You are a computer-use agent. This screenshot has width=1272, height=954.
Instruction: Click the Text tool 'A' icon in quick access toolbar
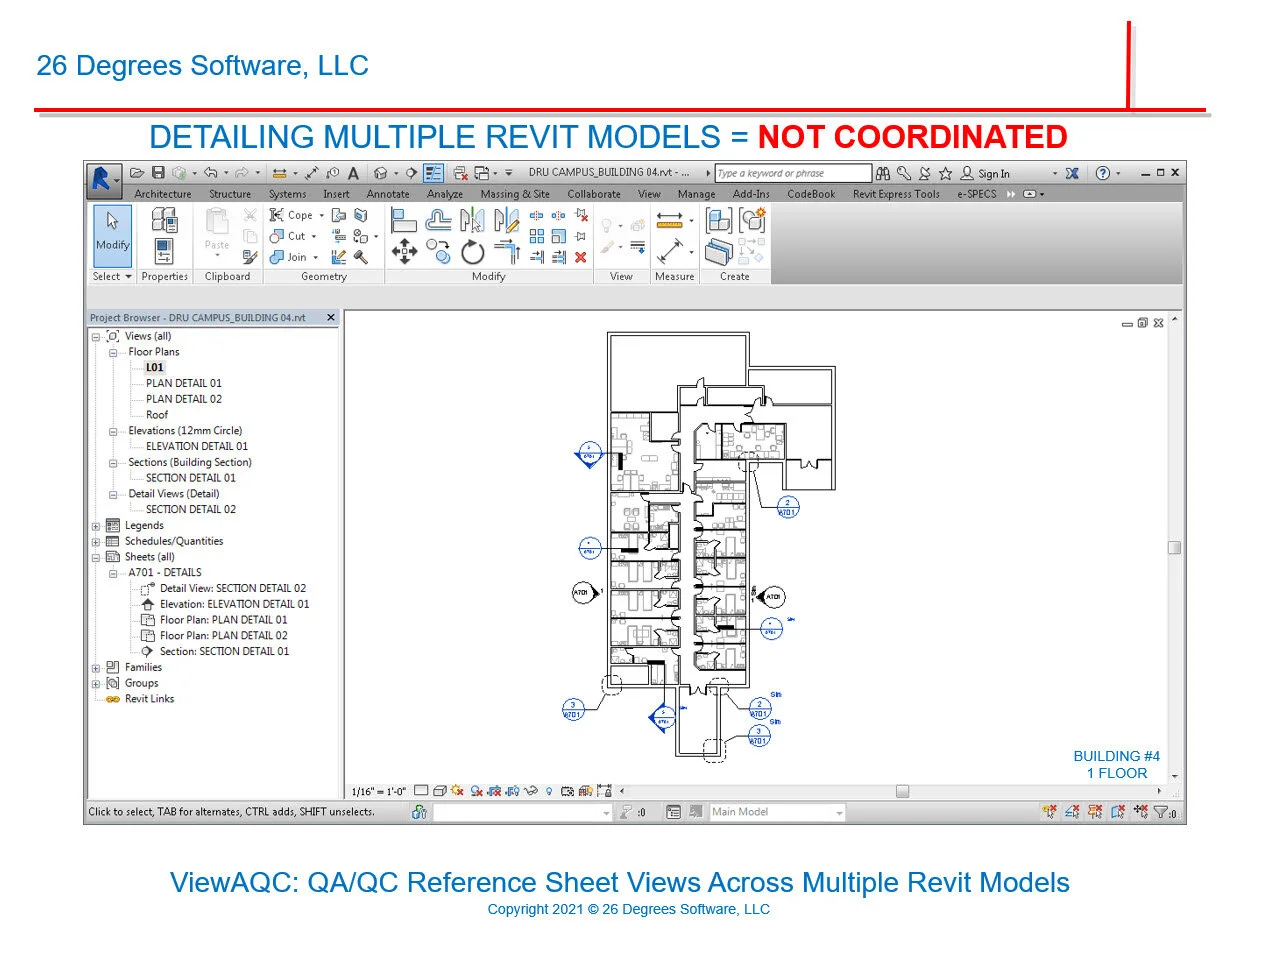(353, 173)
